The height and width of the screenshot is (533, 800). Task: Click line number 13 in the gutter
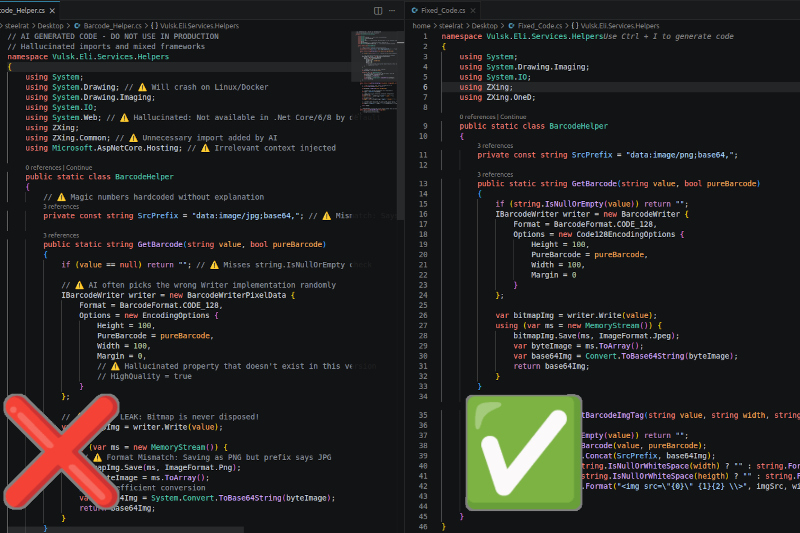click(423, 184)
